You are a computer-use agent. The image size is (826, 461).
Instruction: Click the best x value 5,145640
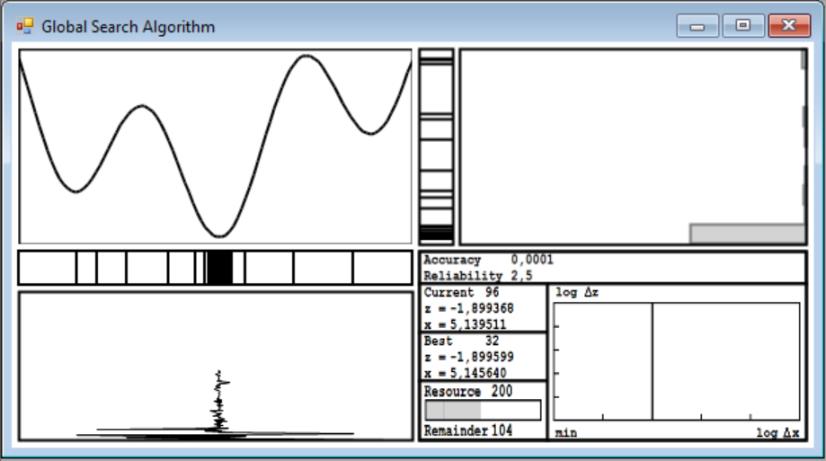(x=478, y=372)
